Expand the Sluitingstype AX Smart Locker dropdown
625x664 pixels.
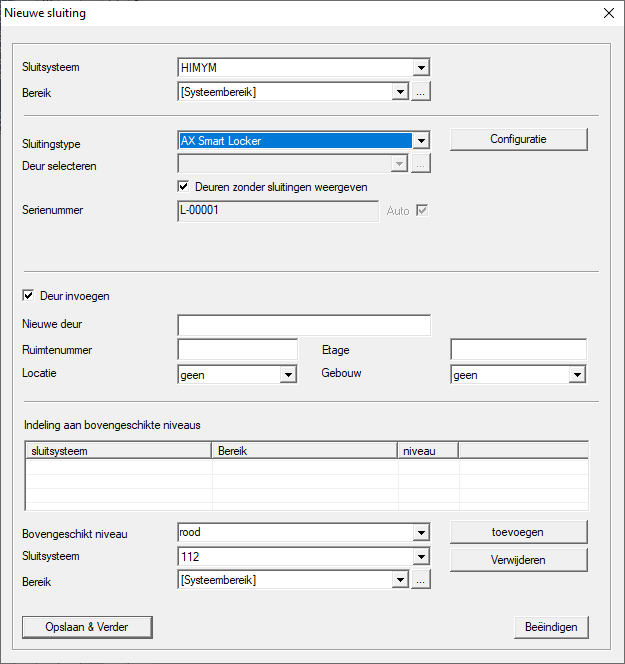click(421, 141)
